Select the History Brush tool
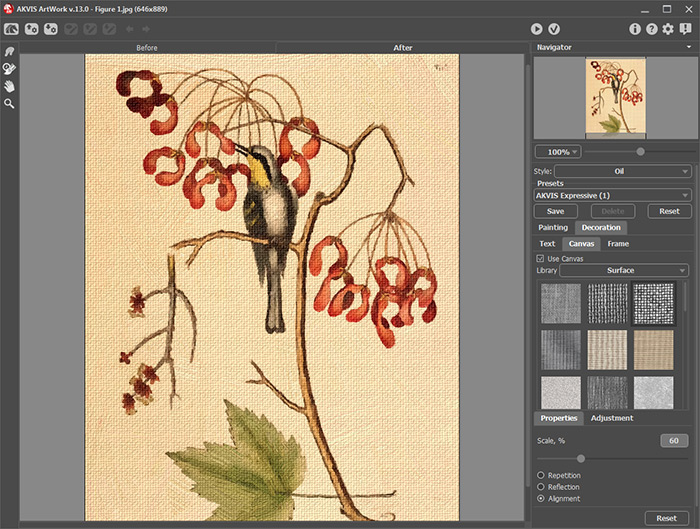 click(9, 69)
